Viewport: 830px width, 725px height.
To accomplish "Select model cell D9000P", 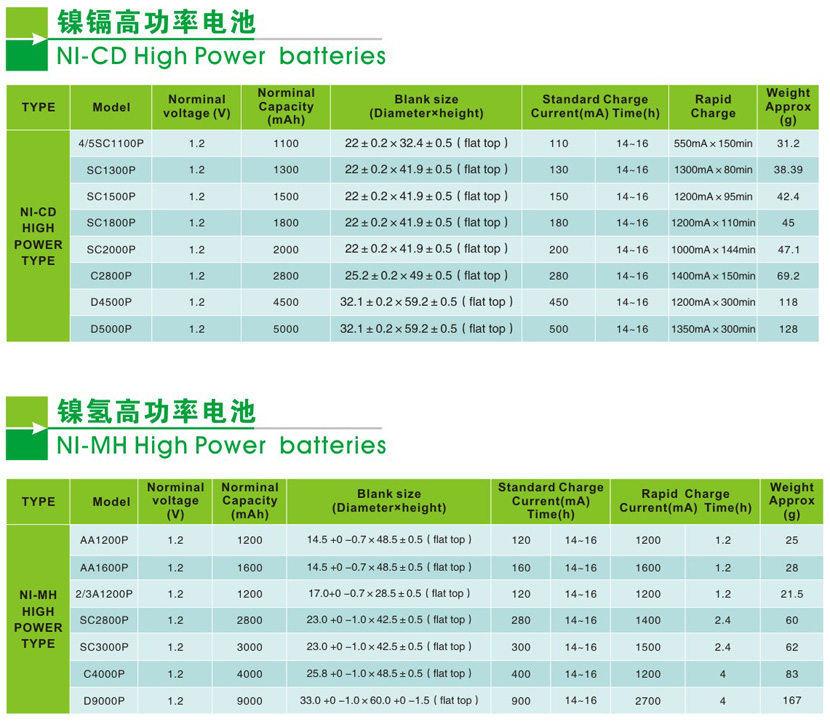I will [104, 701].
